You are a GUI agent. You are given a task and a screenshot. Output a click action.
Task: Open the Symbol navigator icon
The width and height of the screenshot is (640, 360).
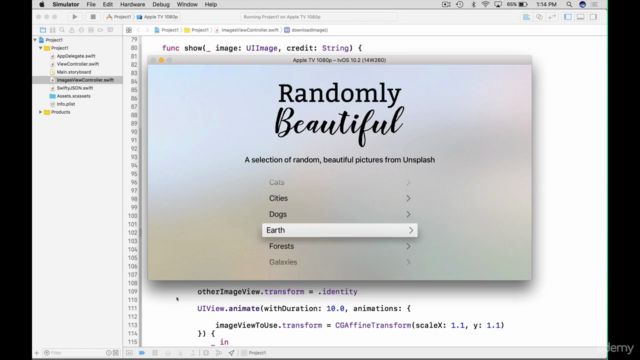click(x=53, y=30)
